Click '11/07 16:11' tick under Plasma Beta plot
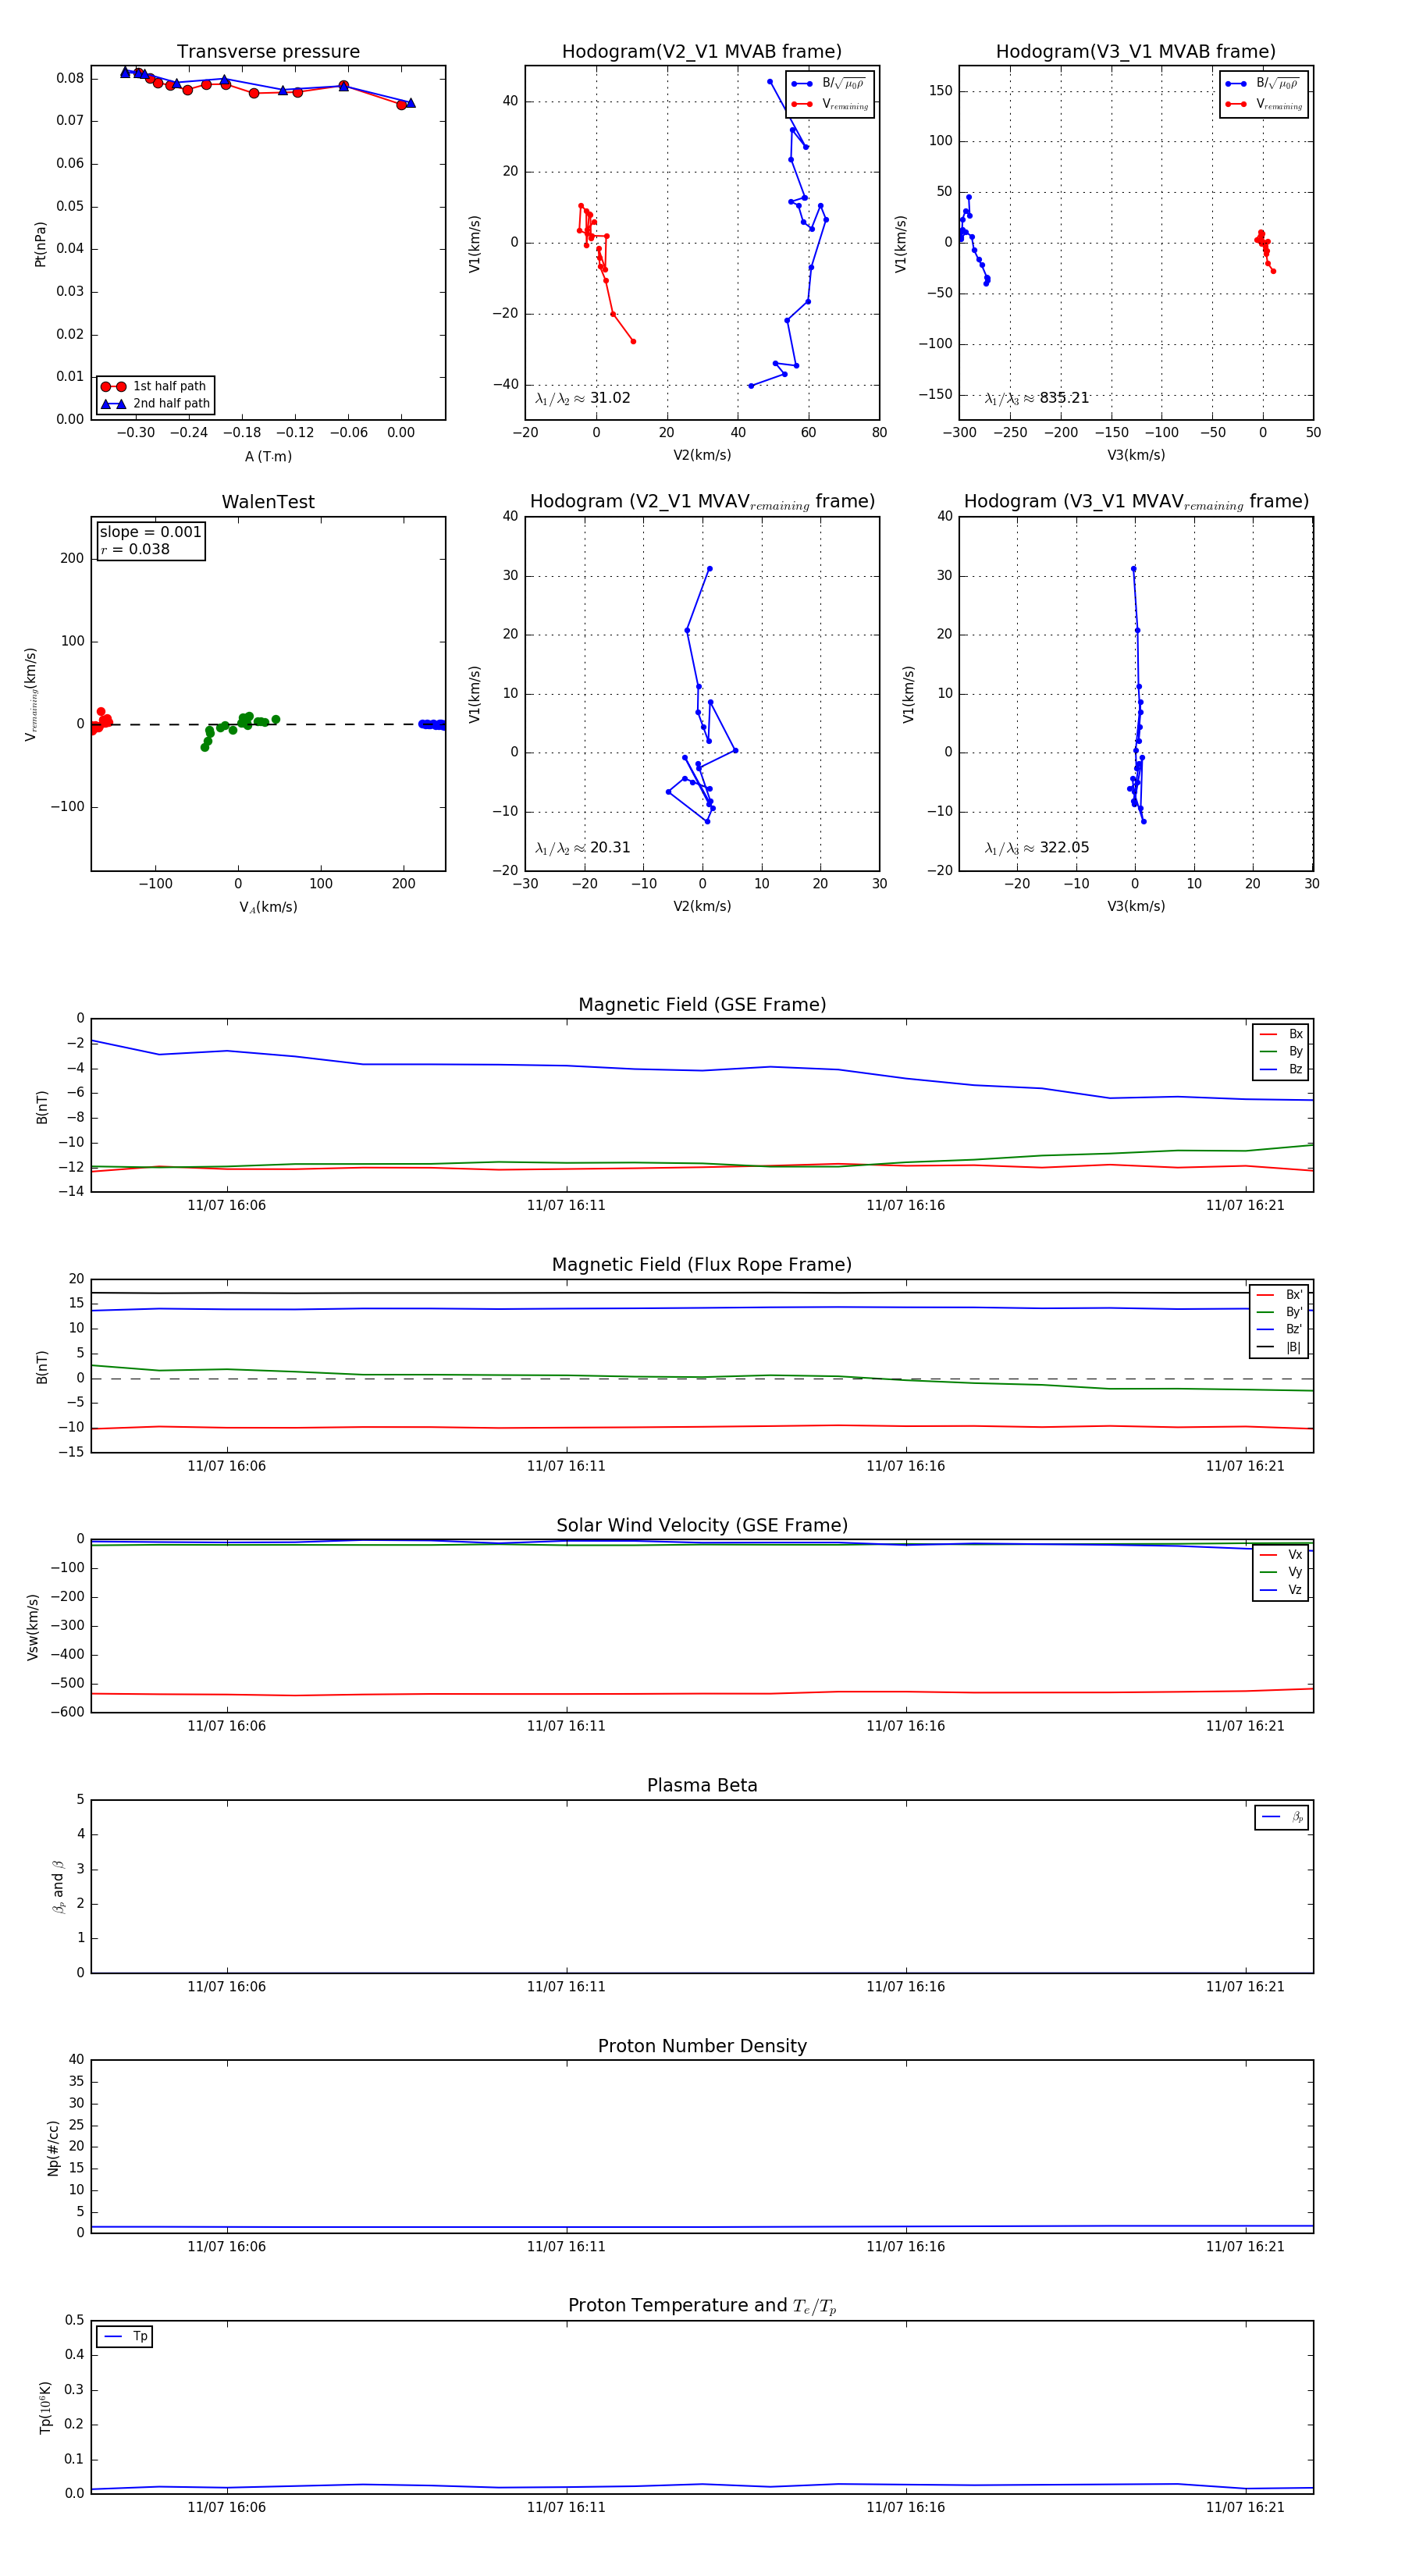1405x2576 pixels. click(566, 1987)
